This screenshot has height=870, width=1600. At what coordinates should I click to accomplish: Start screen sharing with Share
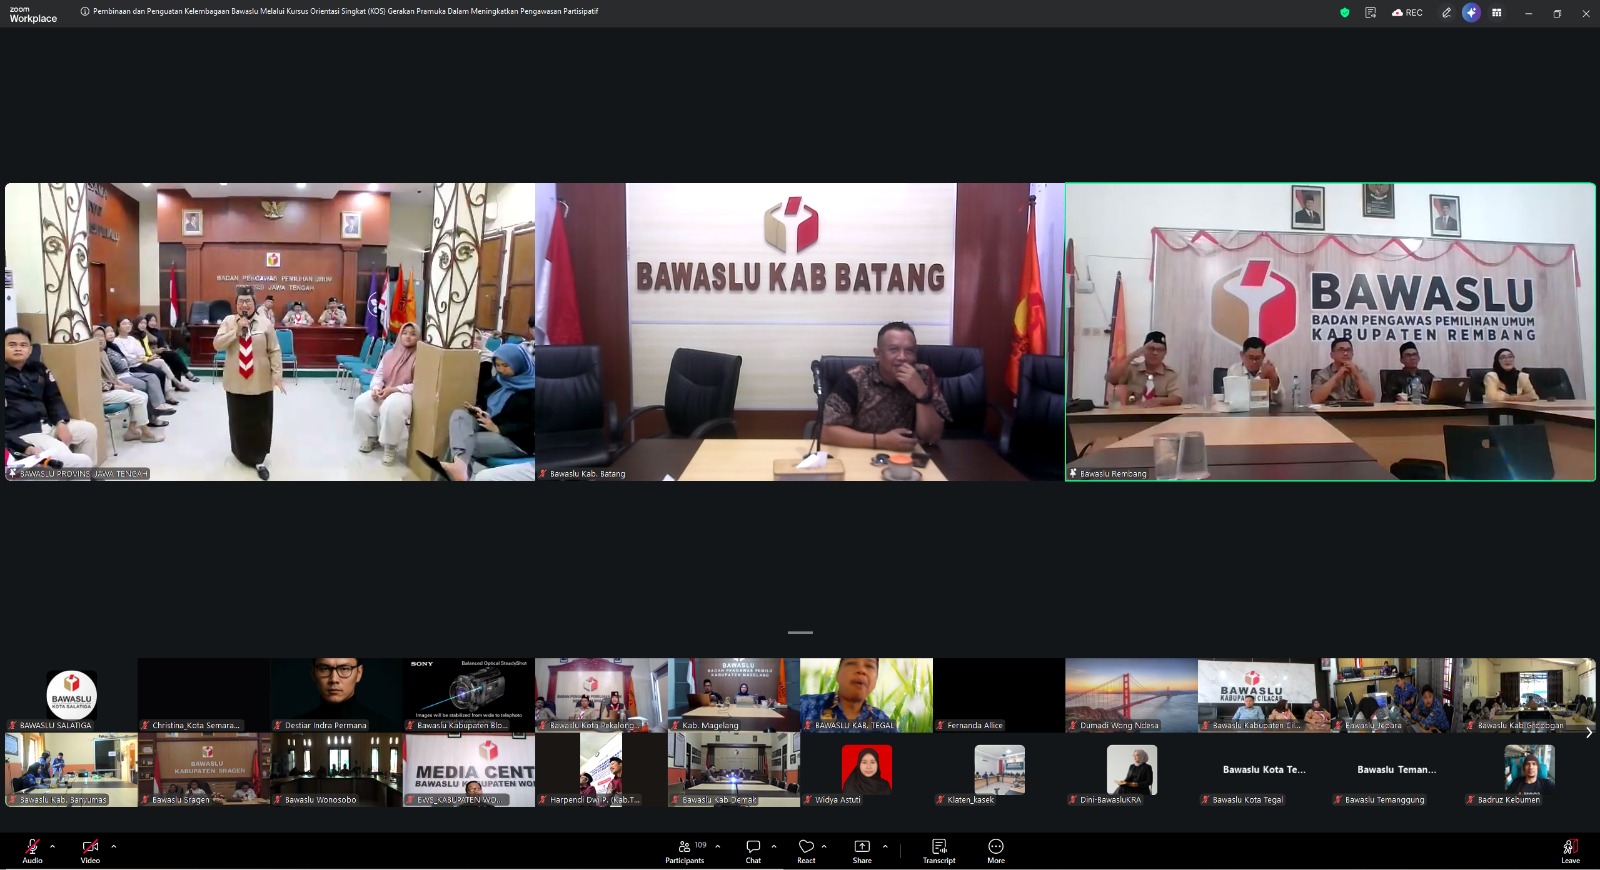click(862, 851)
